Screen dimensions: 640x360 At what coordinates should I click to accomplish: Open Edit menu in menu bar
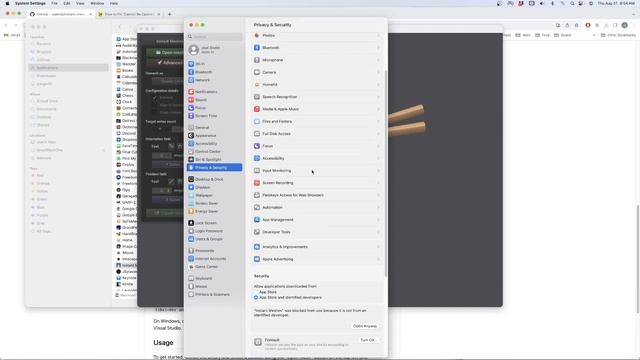point(67,3)
